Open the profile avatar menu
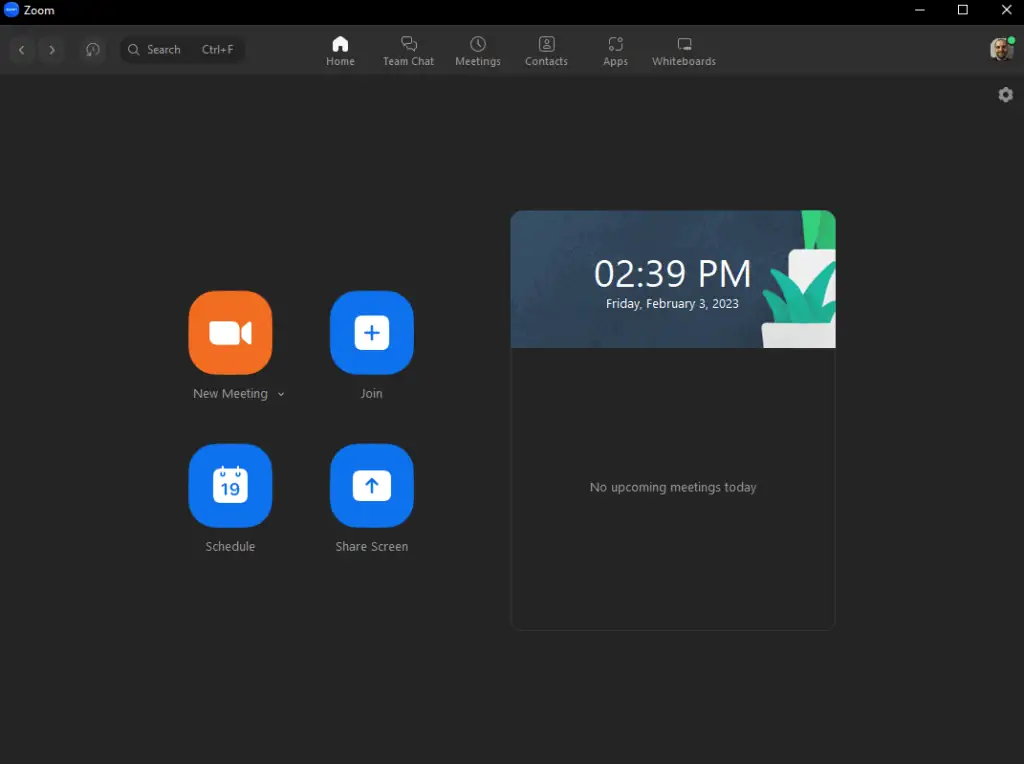This screenshot has width=1024, height=764. pyautogui.click(x=1001, y=50)
